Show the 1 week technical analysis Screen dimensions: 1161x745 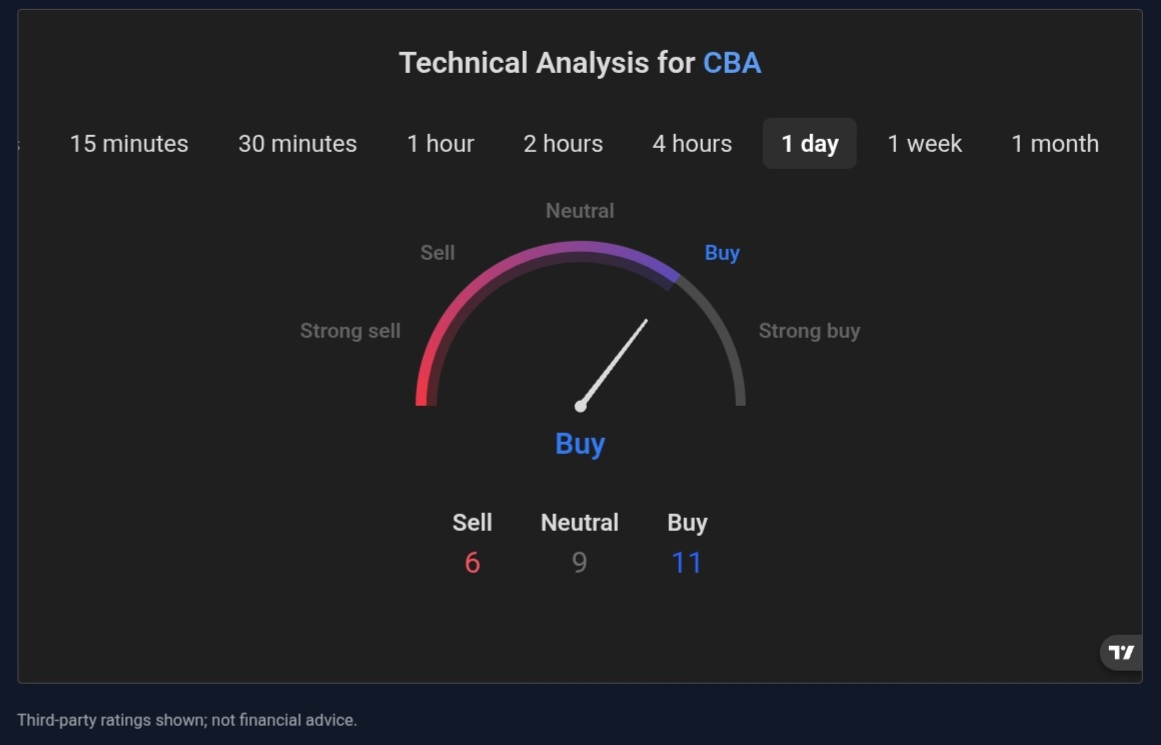(x=924, y=144)
